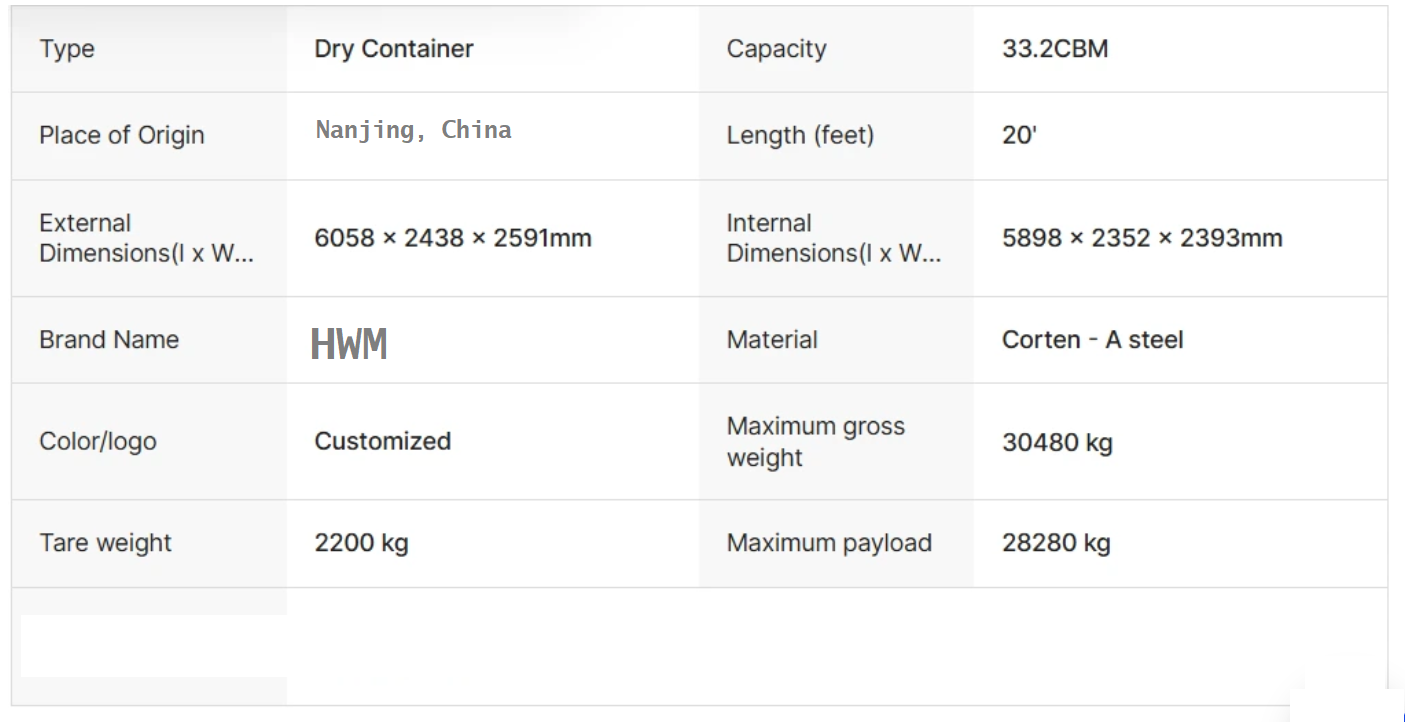Click the Type label cell
Screen dimensions: 1405x722
[x=67, y=49]
